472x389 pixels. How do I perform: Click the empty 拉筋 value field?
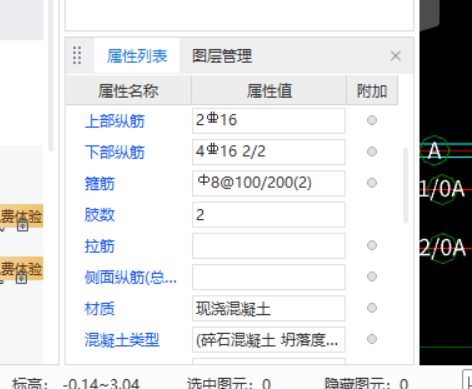point(269,246)
